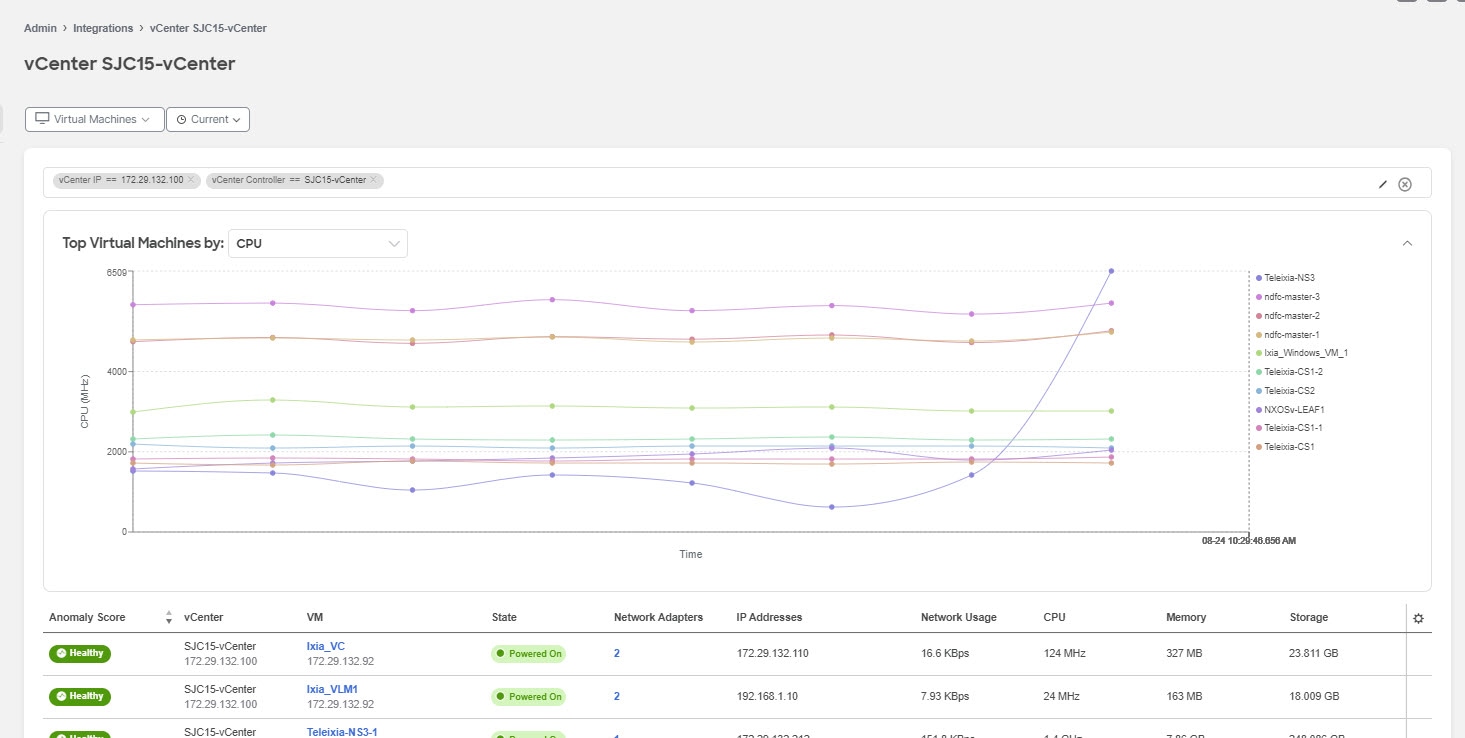Open the Ixia_VLM1 virtual machine link

click(332, 689)
